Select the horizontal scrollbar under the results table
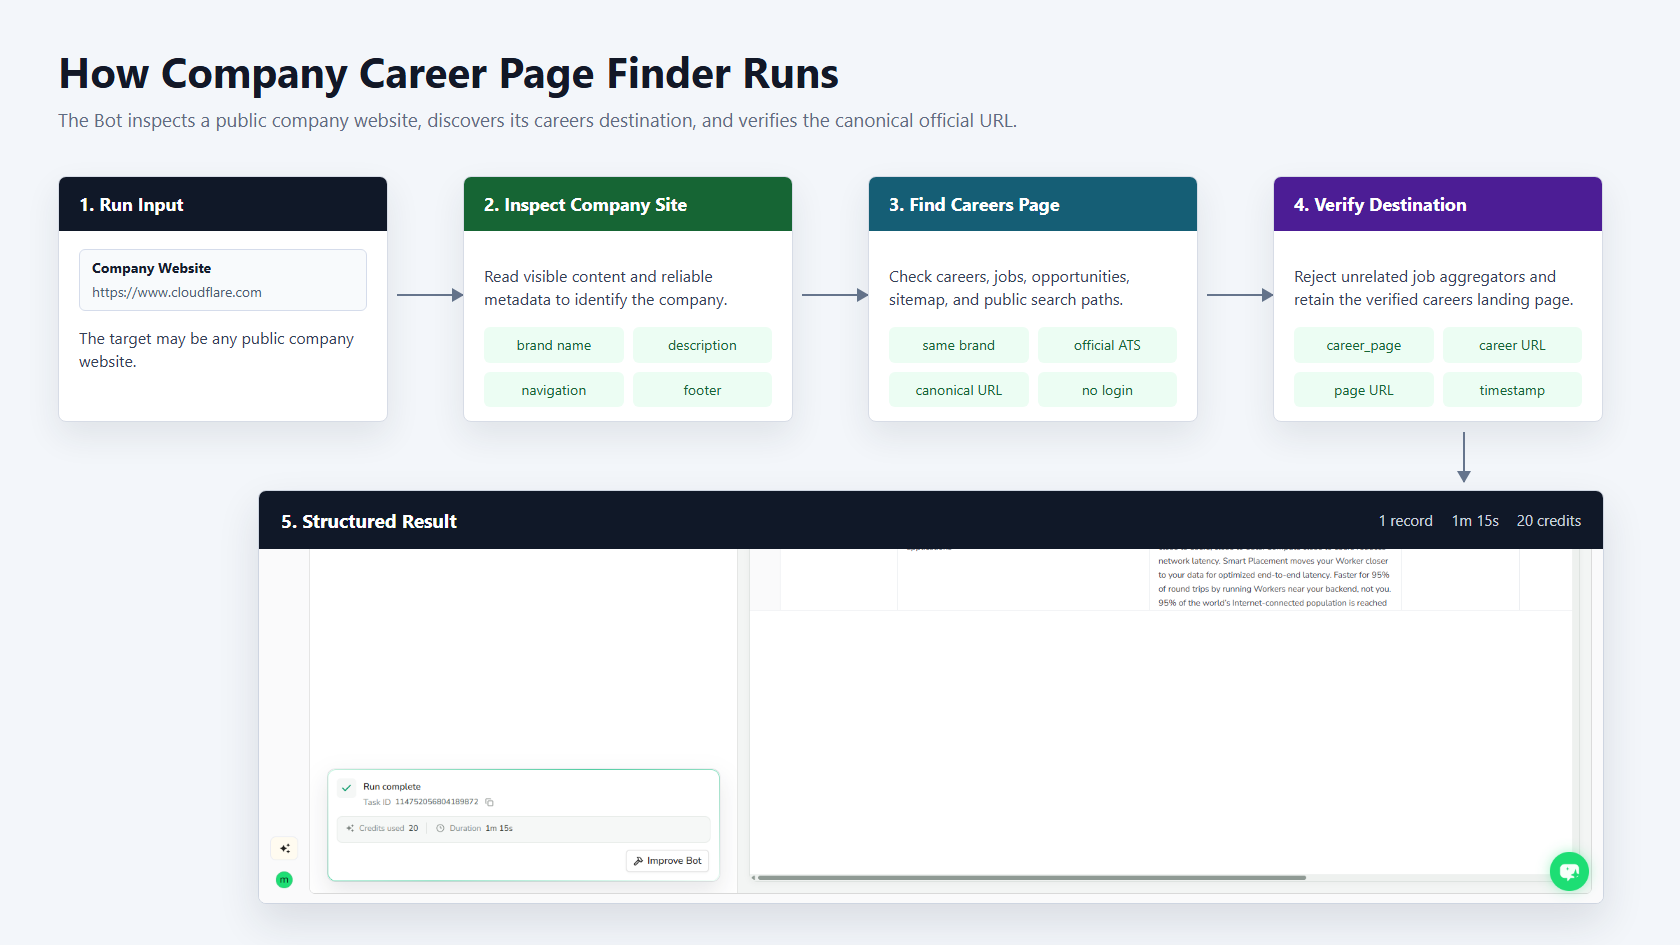The image size is (1680, 945). pyautogui.click(x=1032, y=878)
